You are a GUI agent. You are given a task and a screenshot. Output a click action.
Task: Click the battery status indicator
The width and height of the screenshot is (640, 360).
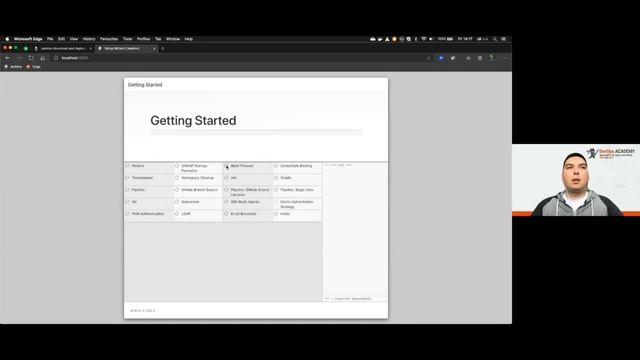446,39
